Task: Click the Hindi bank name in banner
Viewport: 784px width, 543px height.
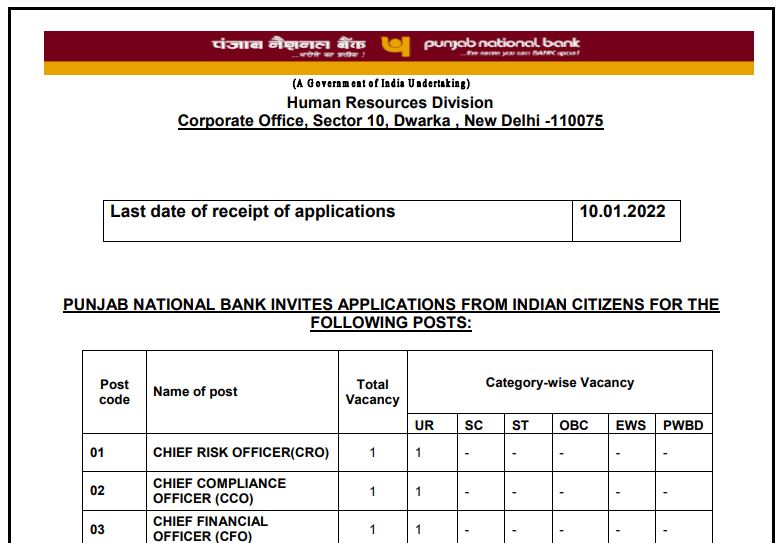Action: coord(288,44)
